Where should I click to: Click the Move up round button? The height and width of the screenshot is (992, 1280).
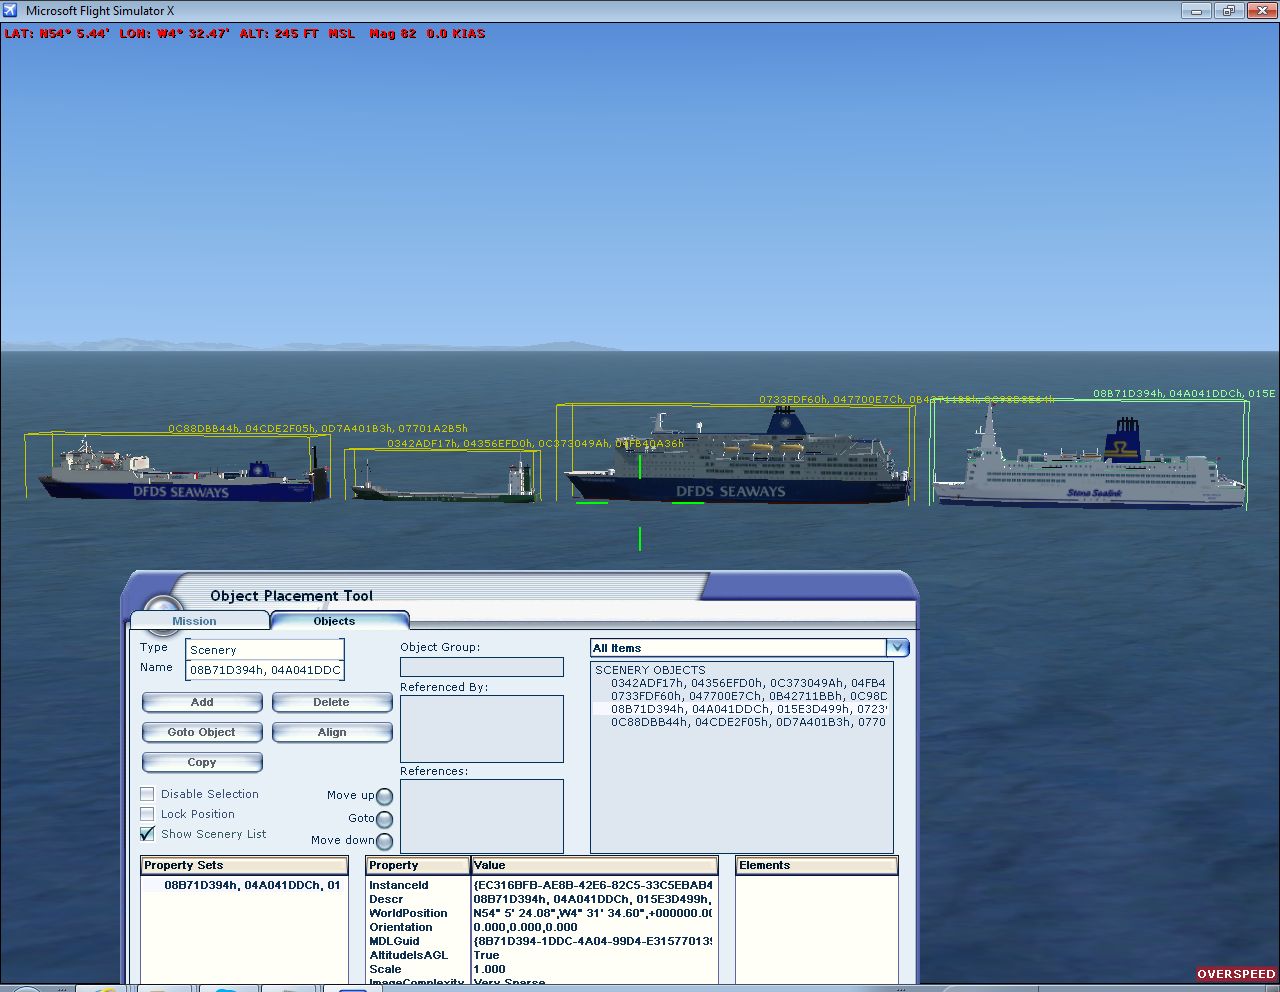tap(384, 797)
